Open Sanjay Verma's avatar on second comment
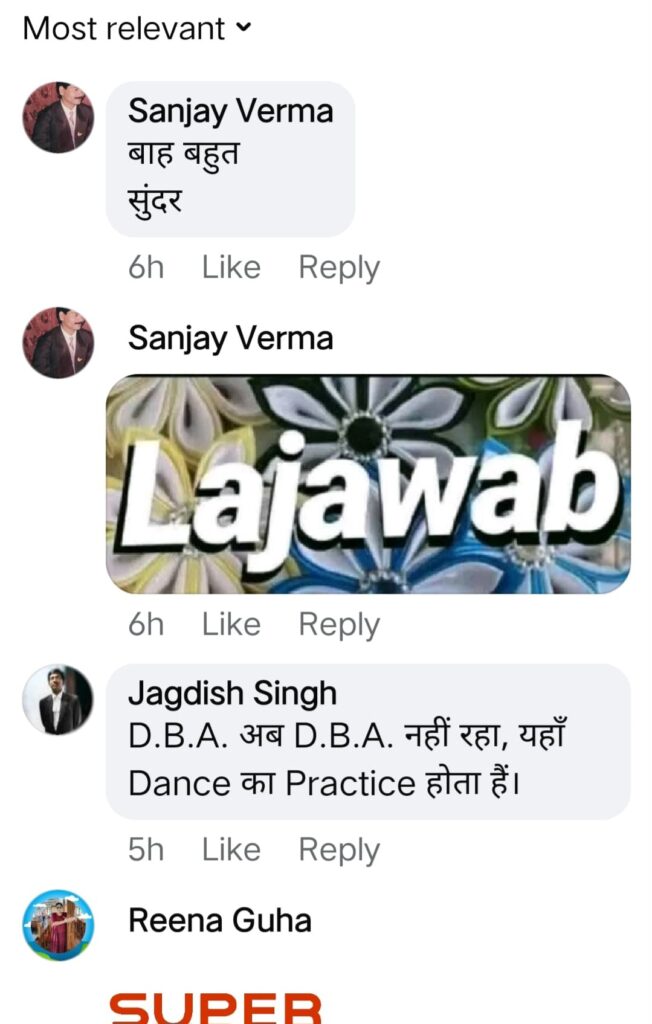 pyautogui.click(x=58, y=343)
